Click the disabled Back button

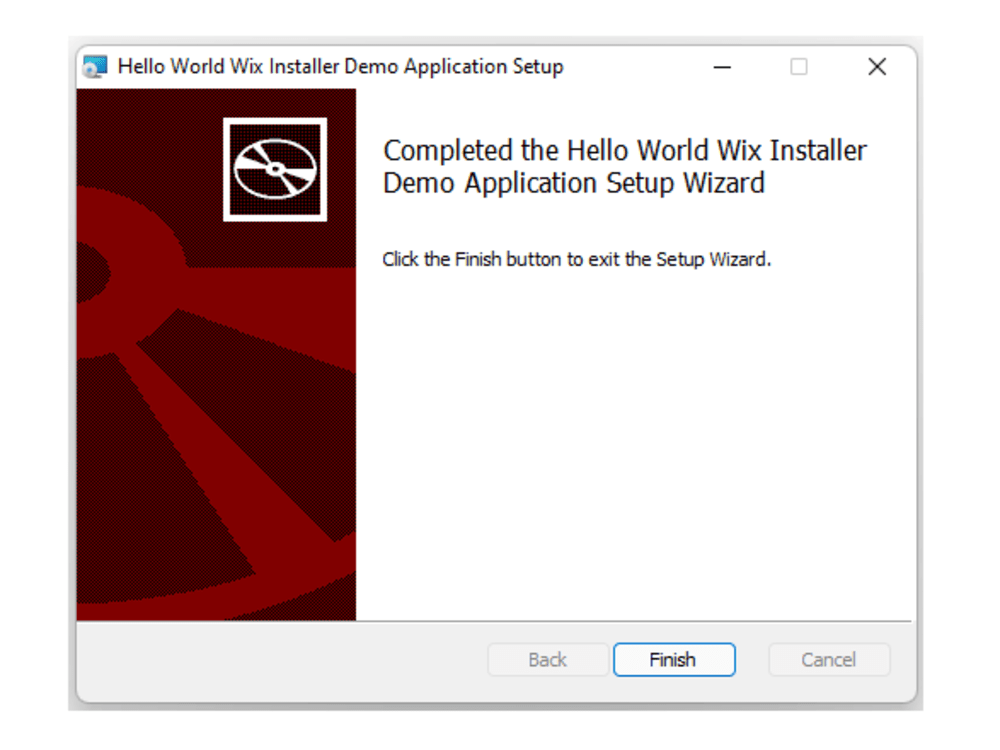[x=547, y=659]
